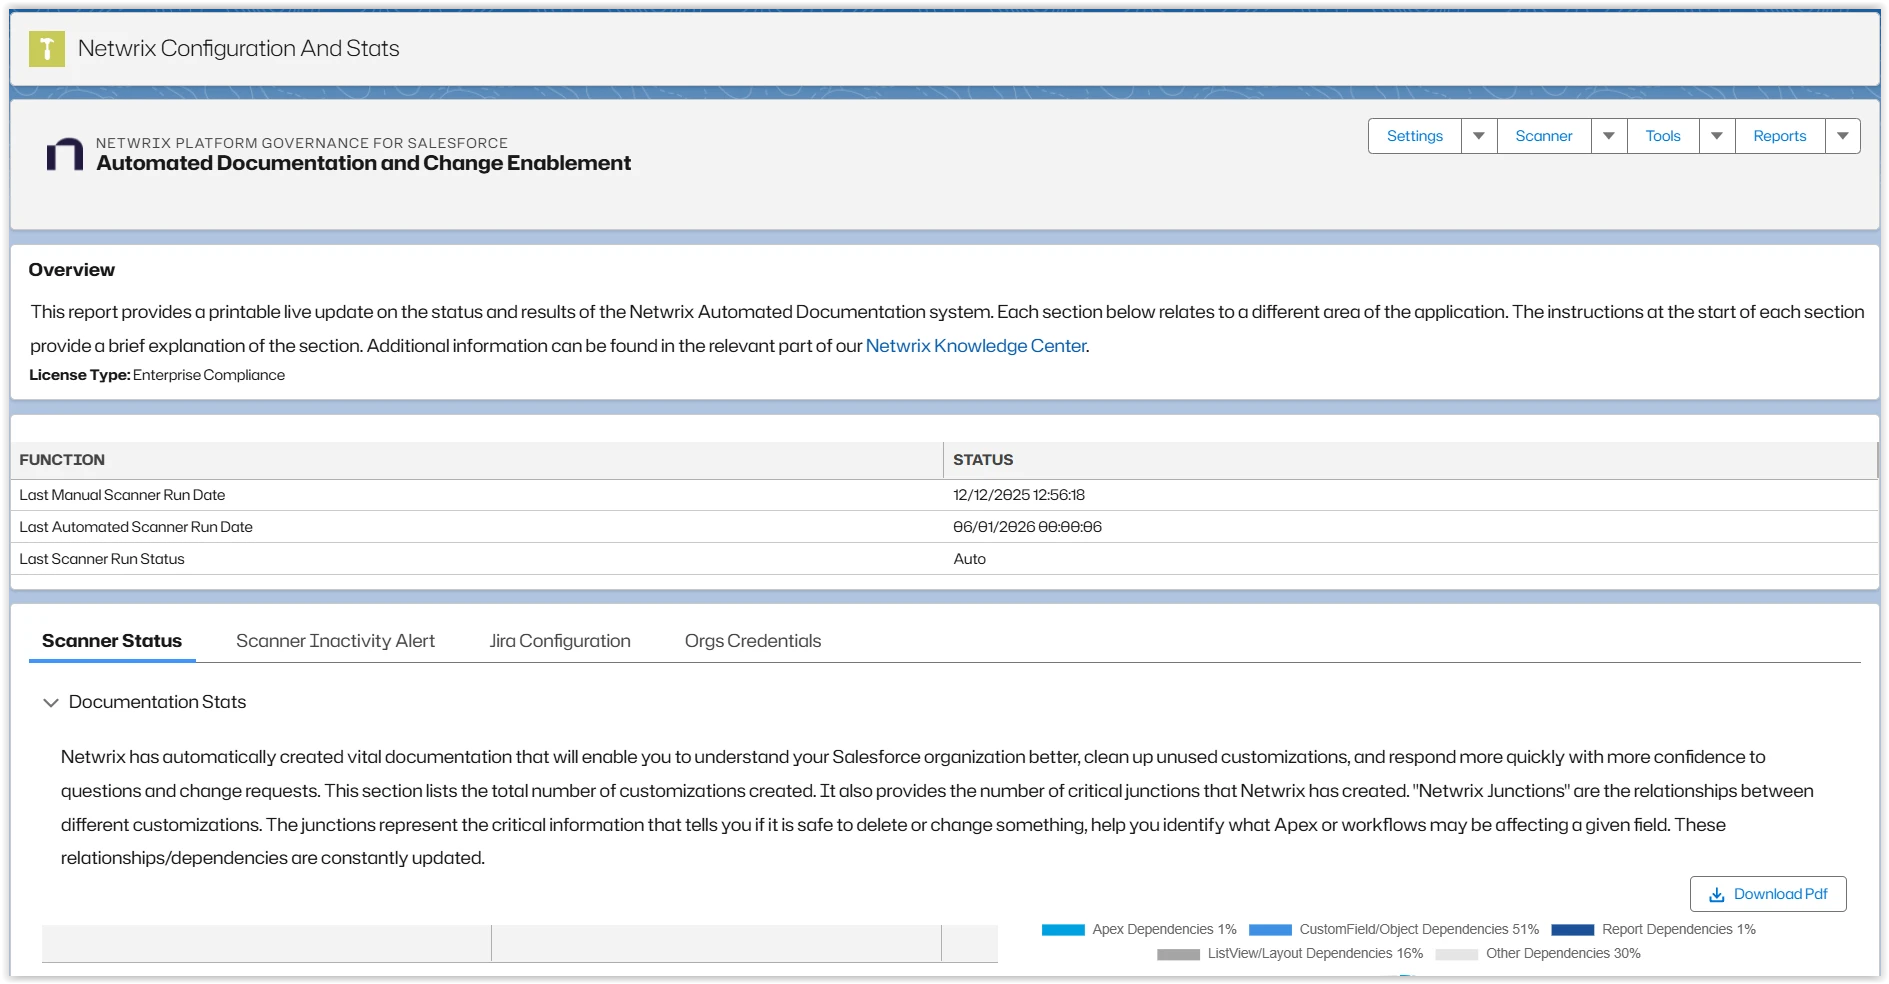Viewport: 1889px width, 984px height.
Task: Collapse the Documentation Stats section
Action: pos(51,703)
